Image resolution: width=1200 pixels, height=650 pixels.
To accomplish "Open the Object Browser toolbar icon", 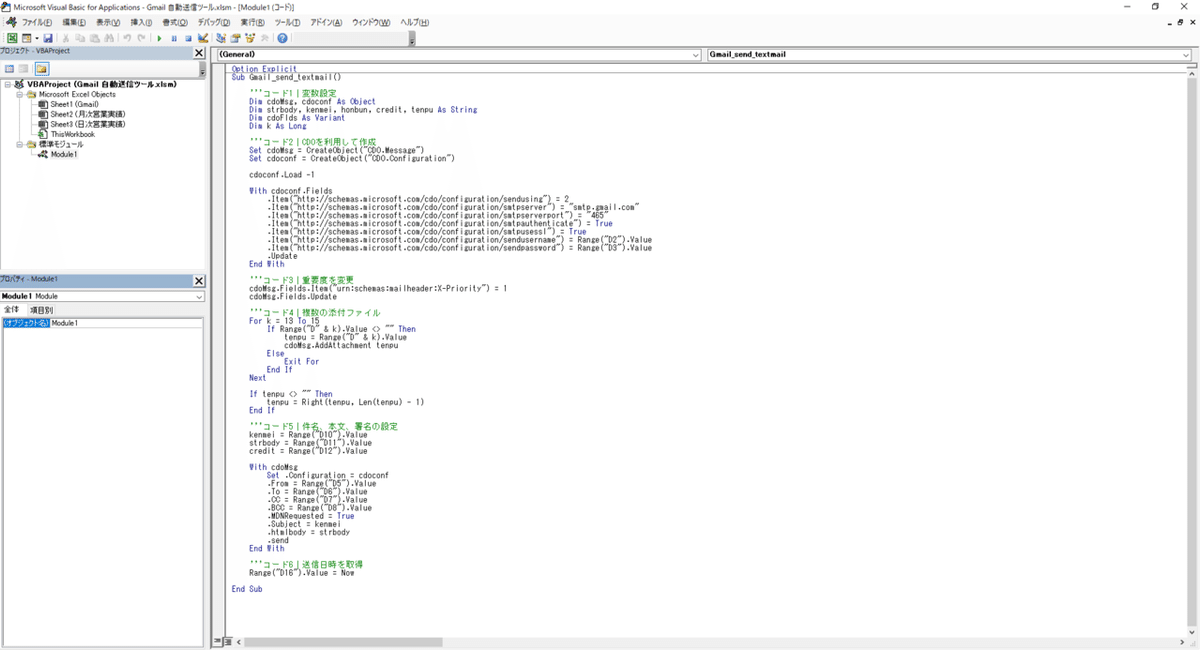I will coord(250,38).
